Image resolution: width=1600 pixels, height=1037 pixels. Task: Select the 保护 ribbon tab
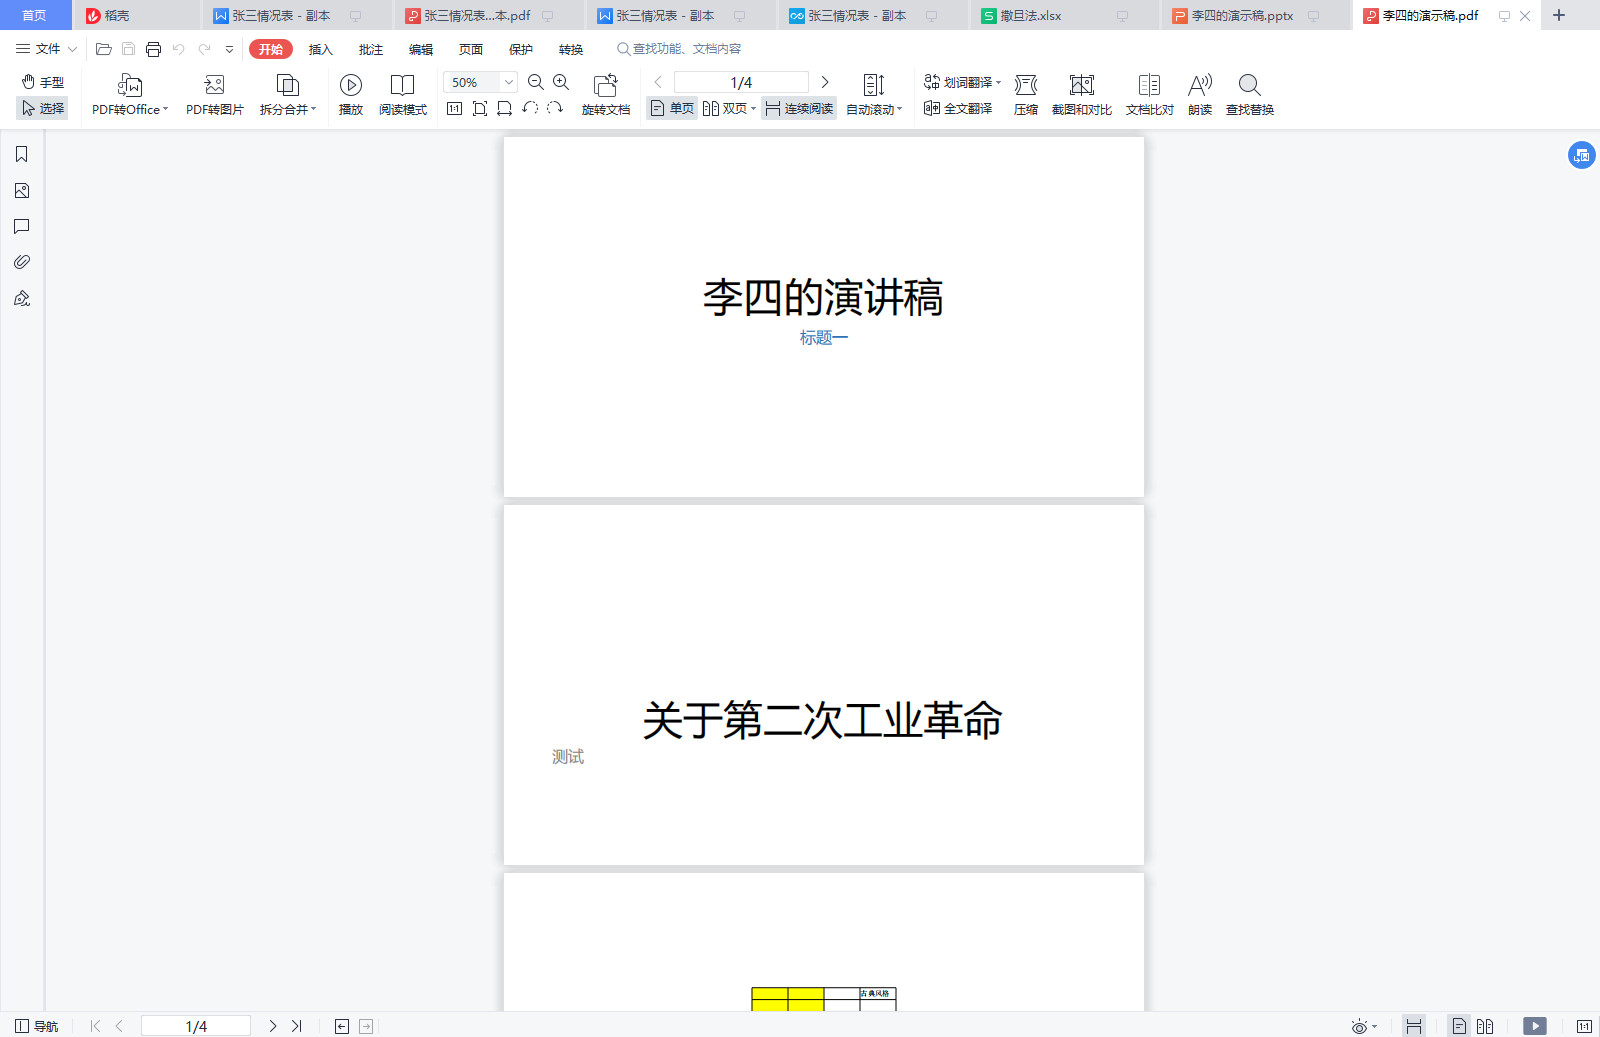(520, 49)
